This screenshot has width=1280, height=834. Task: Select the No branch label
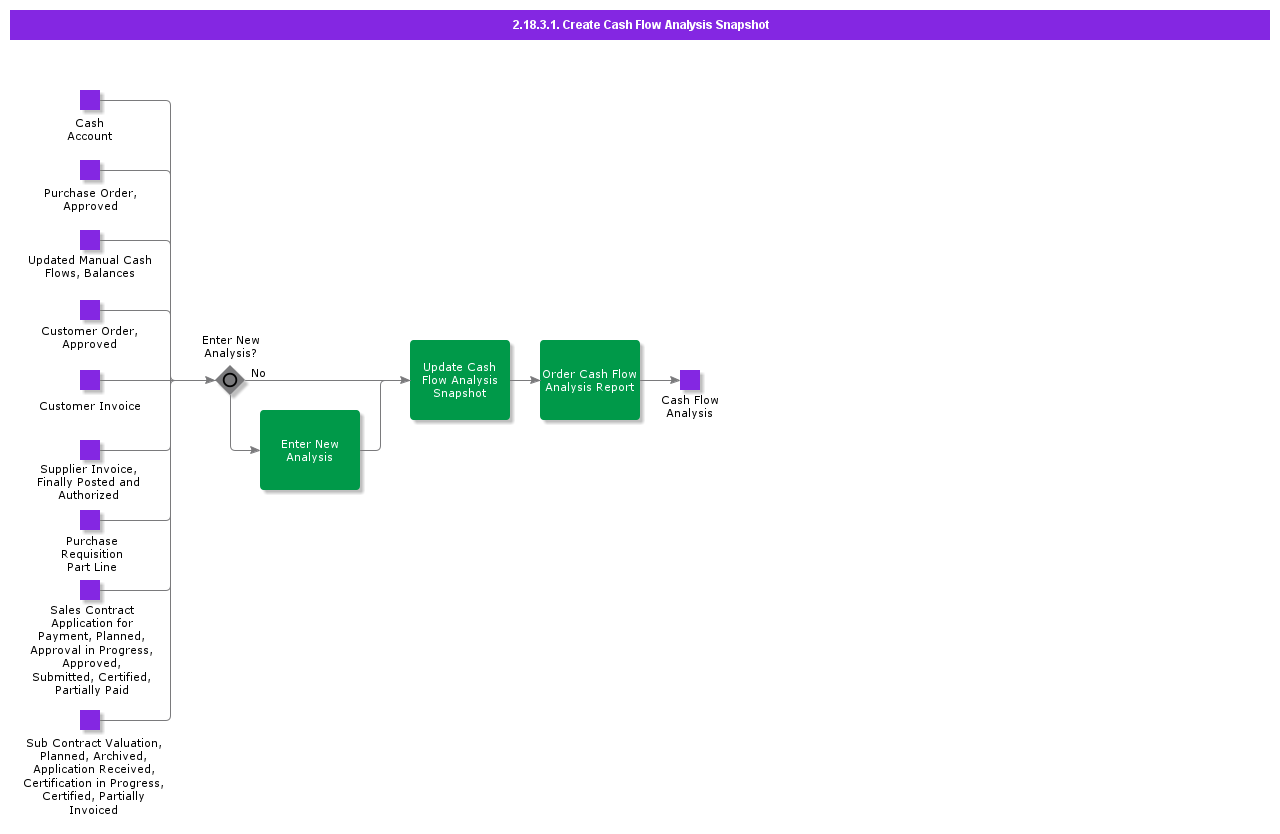(x=258, y=372)
